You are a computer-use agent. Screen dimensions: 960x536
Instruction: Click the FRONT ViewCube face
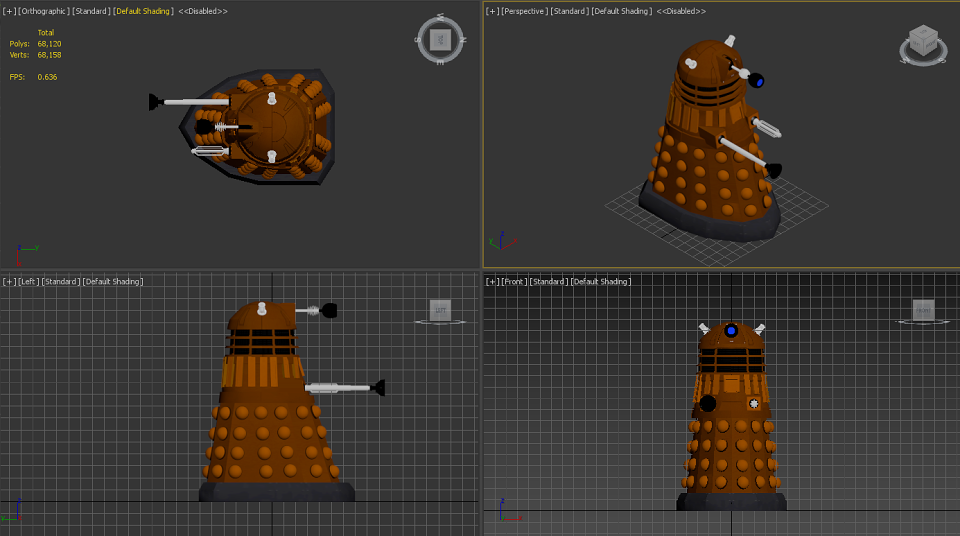923,310
